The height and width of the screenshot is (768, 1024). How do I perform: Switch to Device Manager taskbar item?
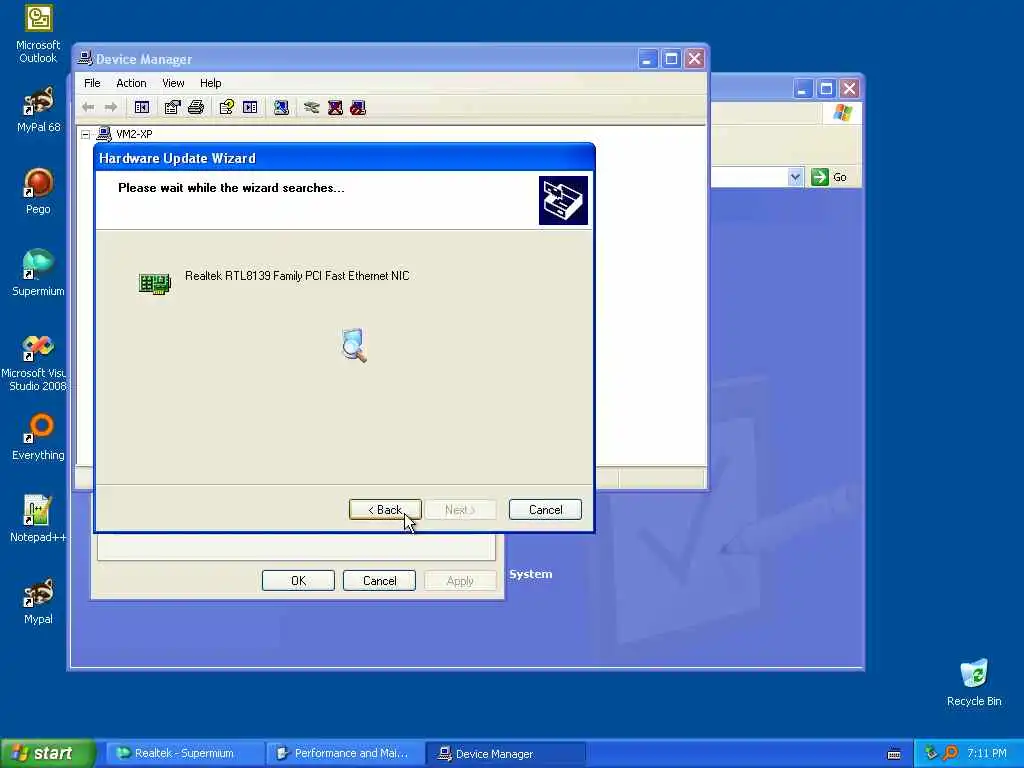[x=505, y=754]
